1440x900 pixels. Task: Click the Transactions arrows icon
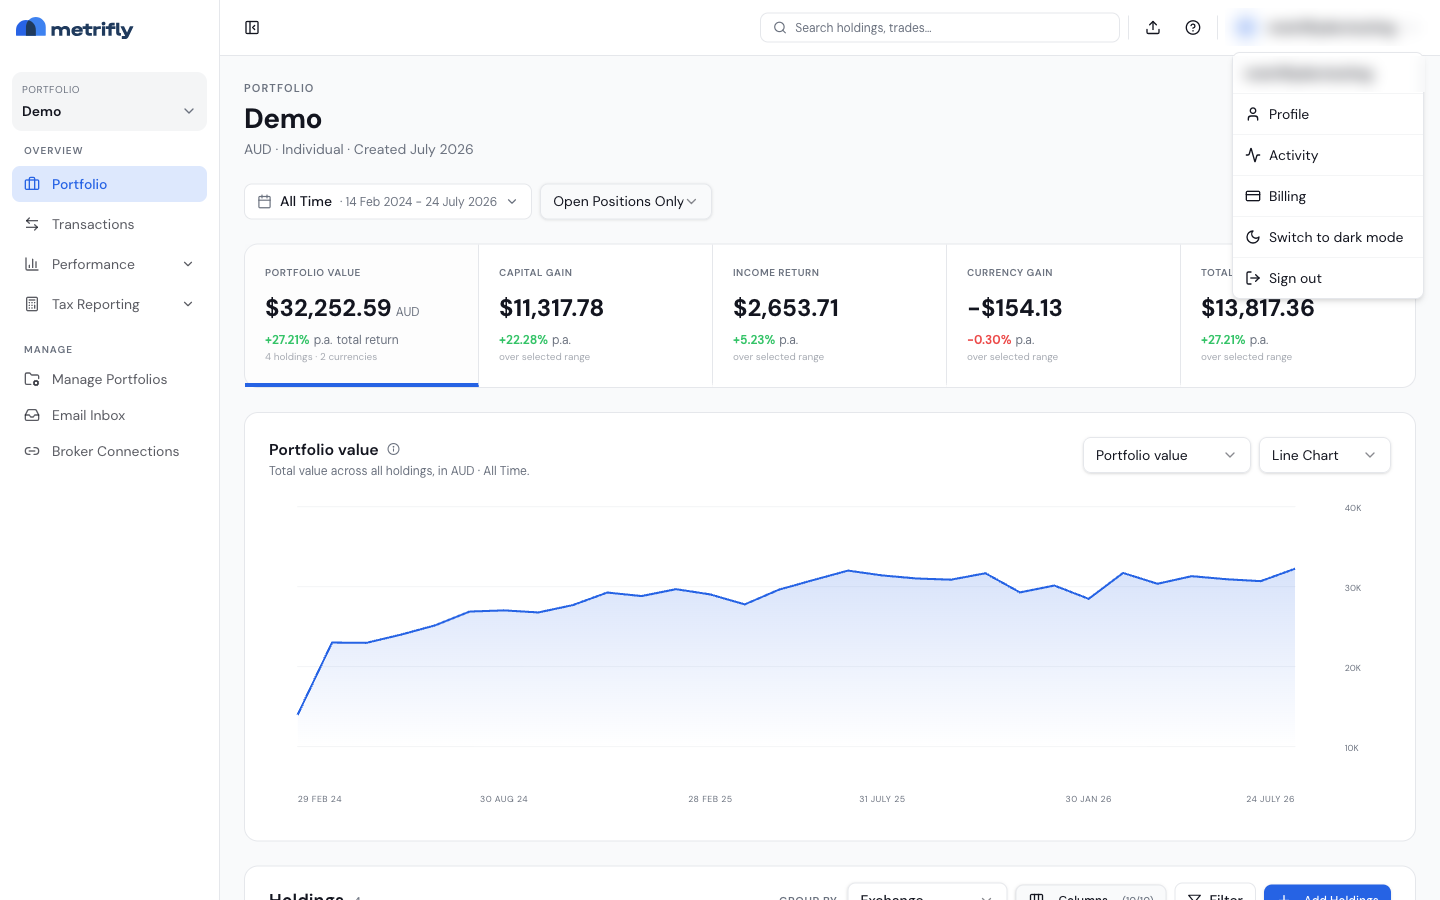click(32, 224)
